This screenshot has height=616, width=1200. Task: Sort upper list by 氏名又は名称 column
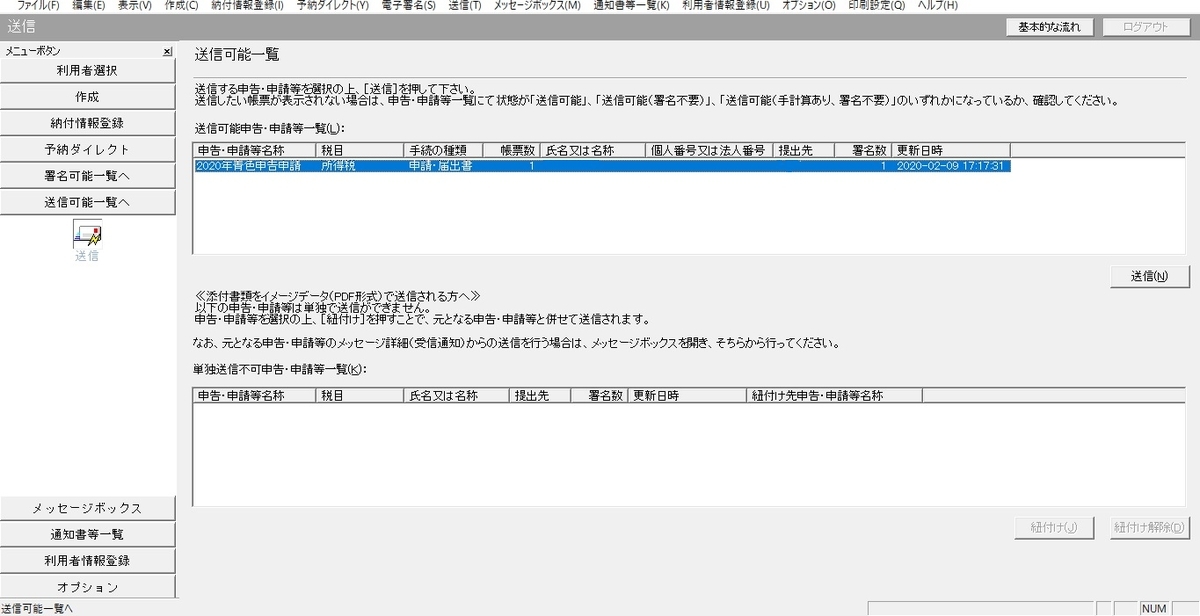coord(592,150)
